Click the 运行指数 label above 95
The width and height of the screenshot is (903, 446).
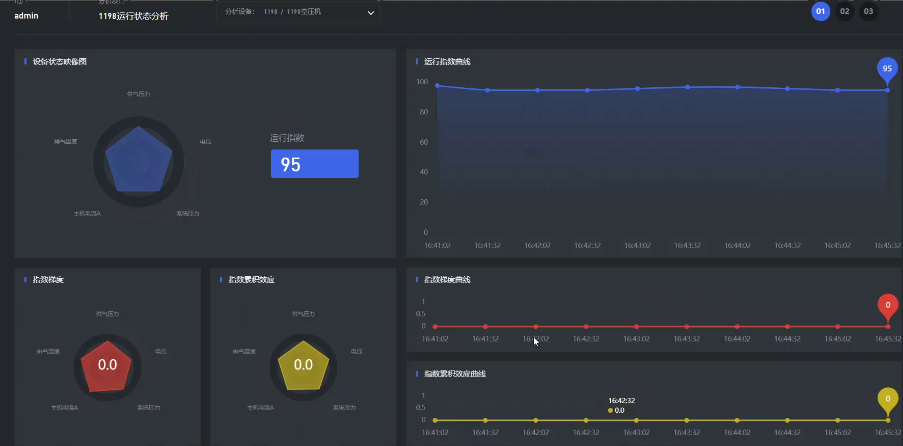coord(287,138)
